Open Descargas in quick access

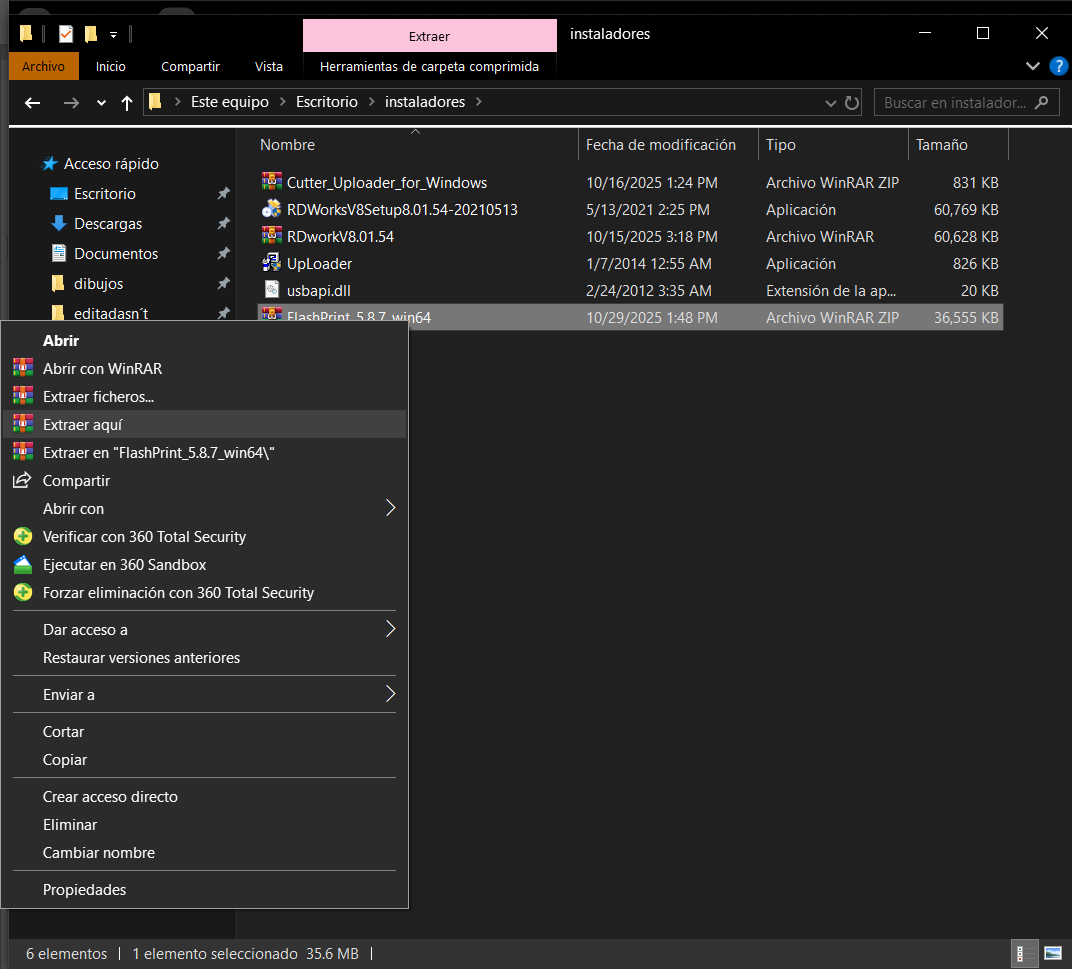(x=108, y=224)
